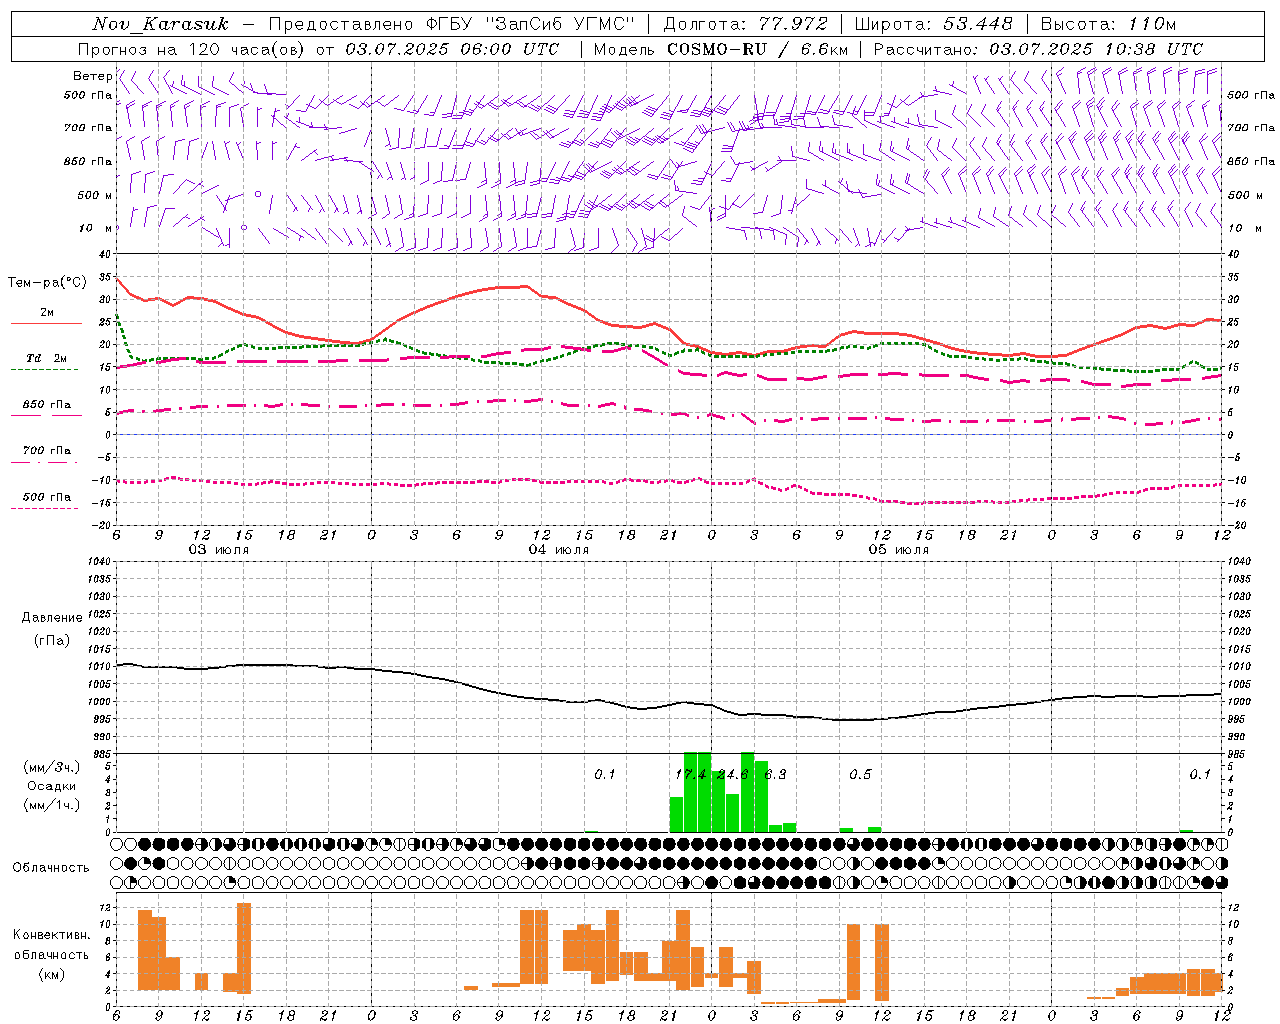Click the precipitation total value 24.6
The height and width of the screenshot is (1024, 1280).
(x=733, y=775)
